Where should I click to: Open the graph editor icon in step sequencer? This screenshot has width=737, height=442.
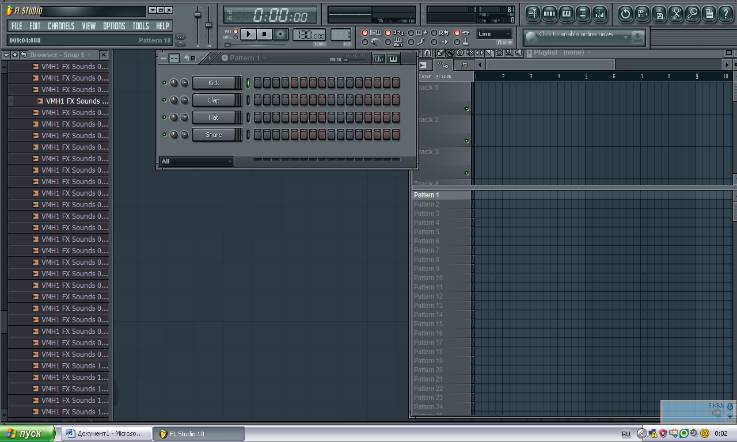coord(380,58)
